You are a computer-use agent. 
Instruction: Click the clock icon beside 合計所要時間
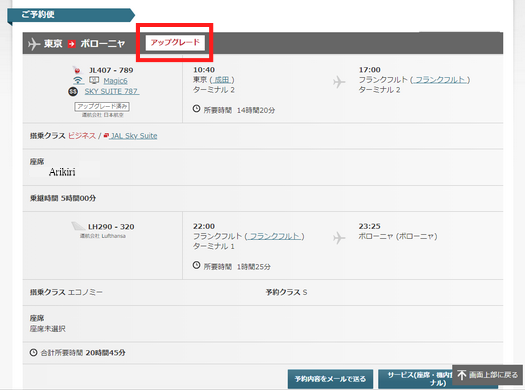coord(33,353)
